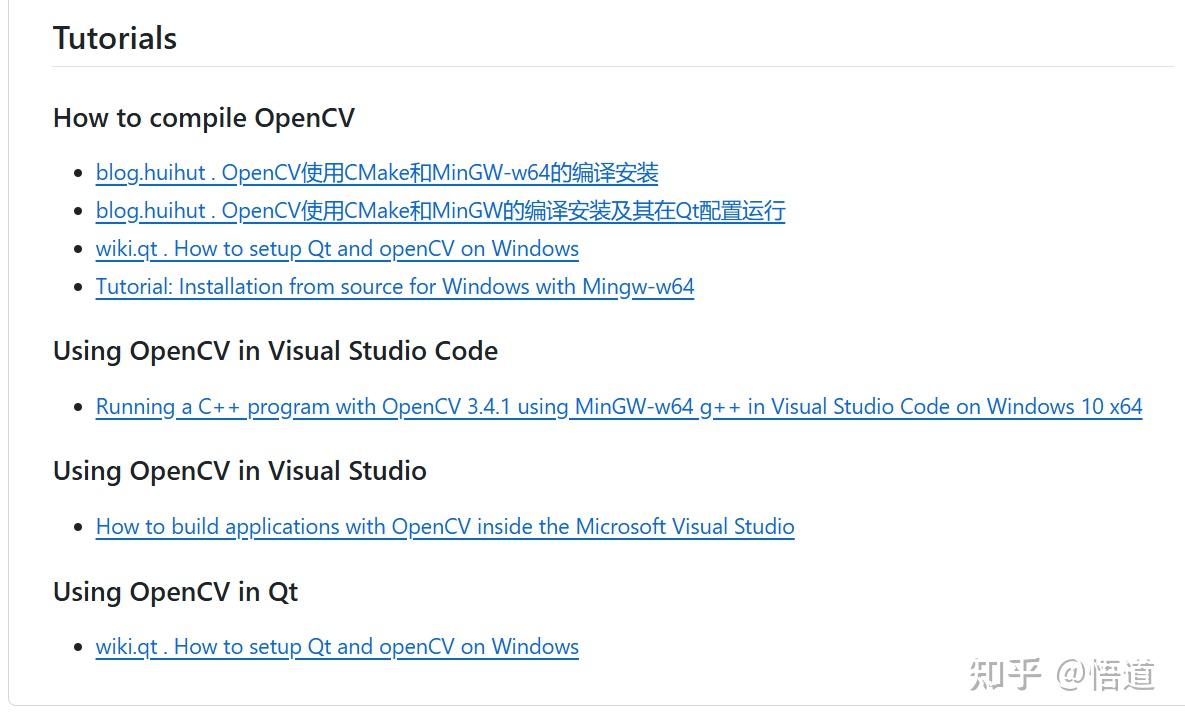Click the bullet before the Qt配置运行 link
The width and height of the screenshot is (1185, 721).
pos(78,212)
